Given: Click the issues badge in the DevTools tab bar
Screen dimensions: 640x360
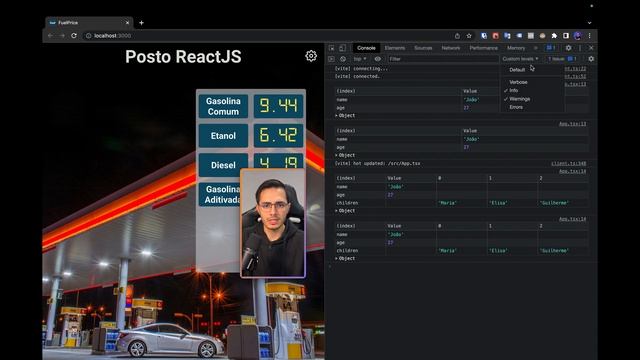Looking at the screenshot, I should tap(551, 48).
